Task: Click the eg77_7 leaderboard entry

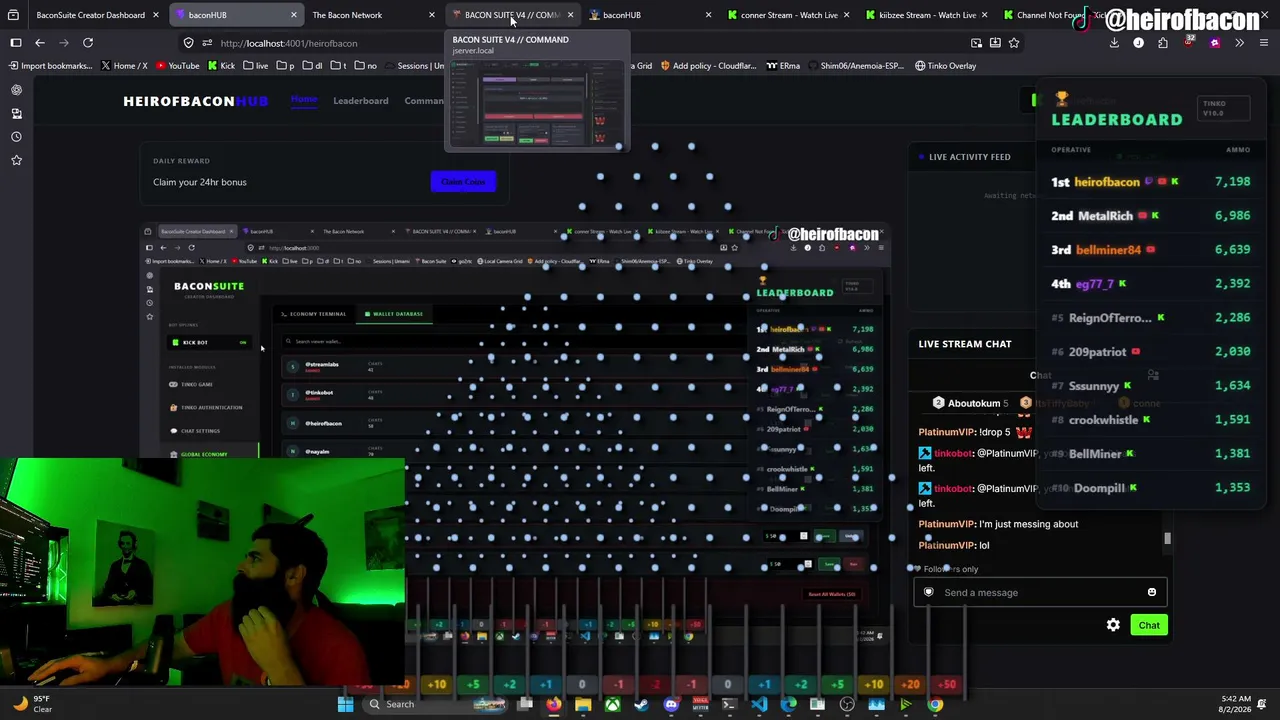Action: pos(1150,284)
